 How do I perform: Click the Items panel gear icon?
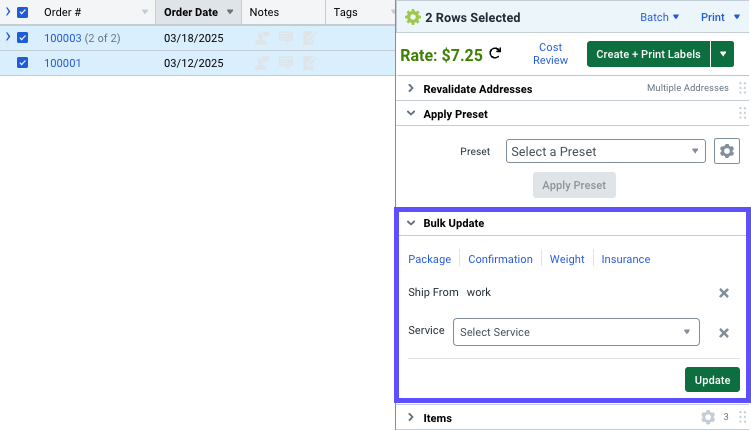pyautogui.click(x=708, y=418)
